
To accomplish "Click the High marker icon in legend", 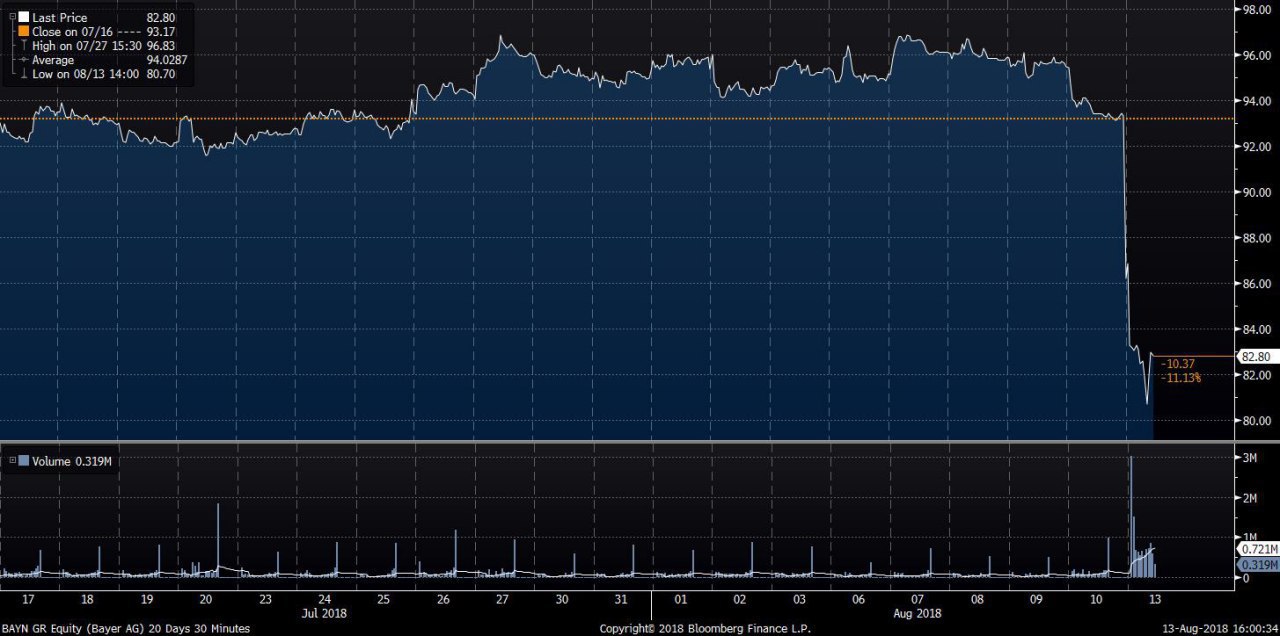I will 23,46.
